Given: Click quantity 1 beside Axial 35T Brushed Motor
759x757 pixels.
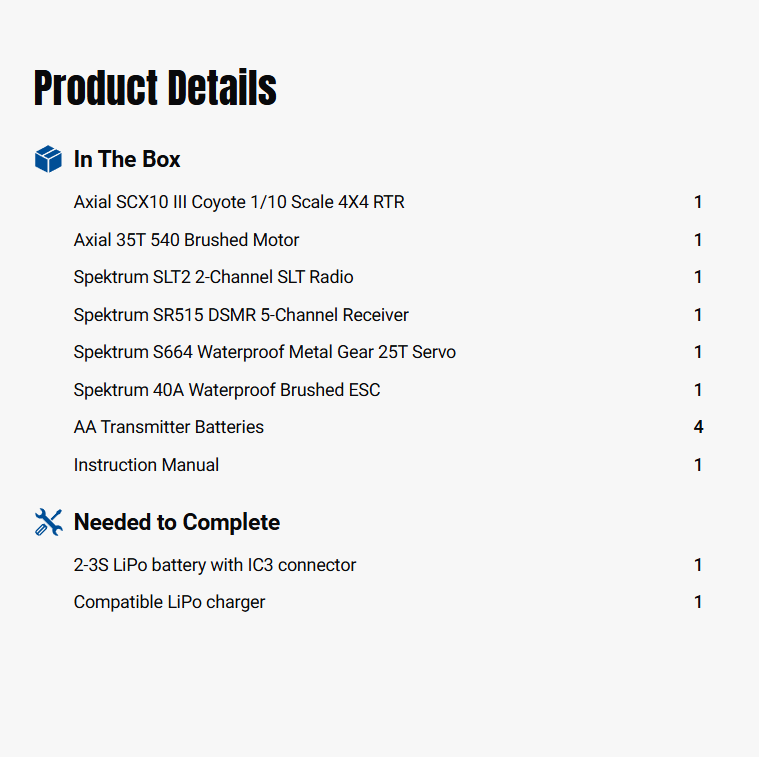Looking at the screenshot, I should (x=698, y=240).
